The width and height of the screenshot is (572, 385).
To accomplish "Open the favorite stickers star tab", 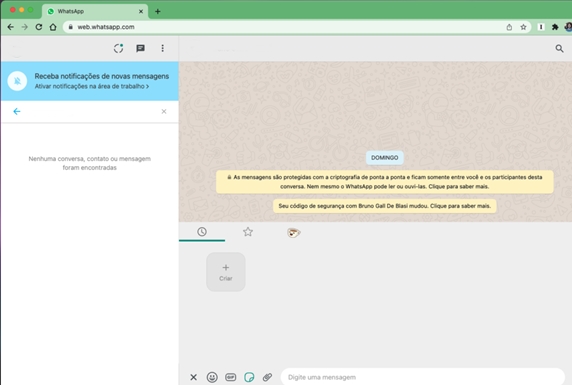I will click(x=248, y=232).
